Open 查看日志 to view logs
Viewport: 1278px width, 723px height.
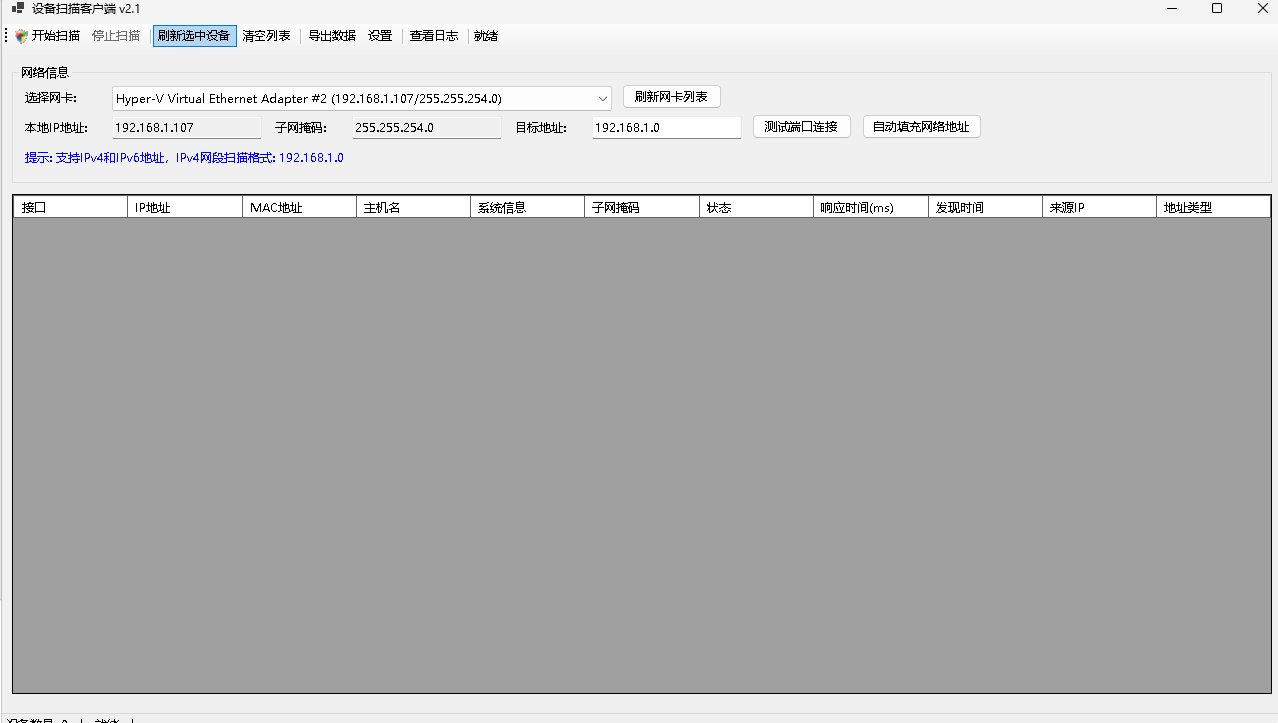434,36
